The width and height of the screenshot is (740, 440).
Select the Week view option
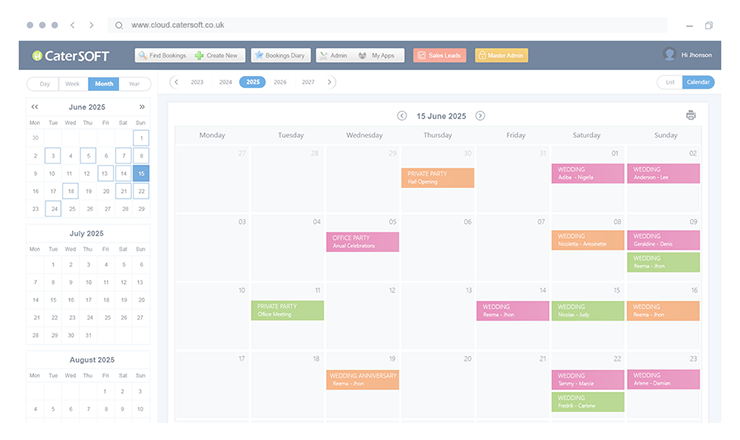pyautogui.click(x=73, y=84)
